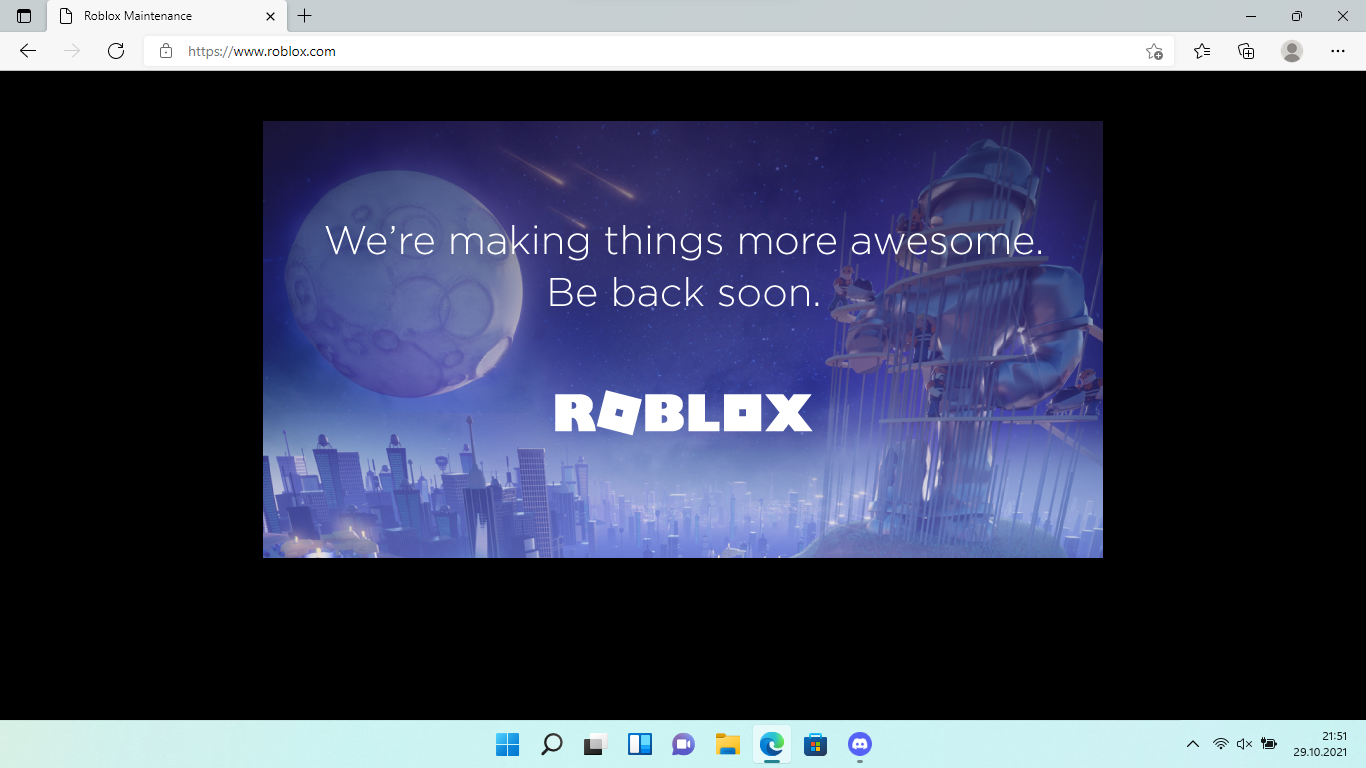Show hidden system tray icons
1366x768 pixels.
point(1192,744)
